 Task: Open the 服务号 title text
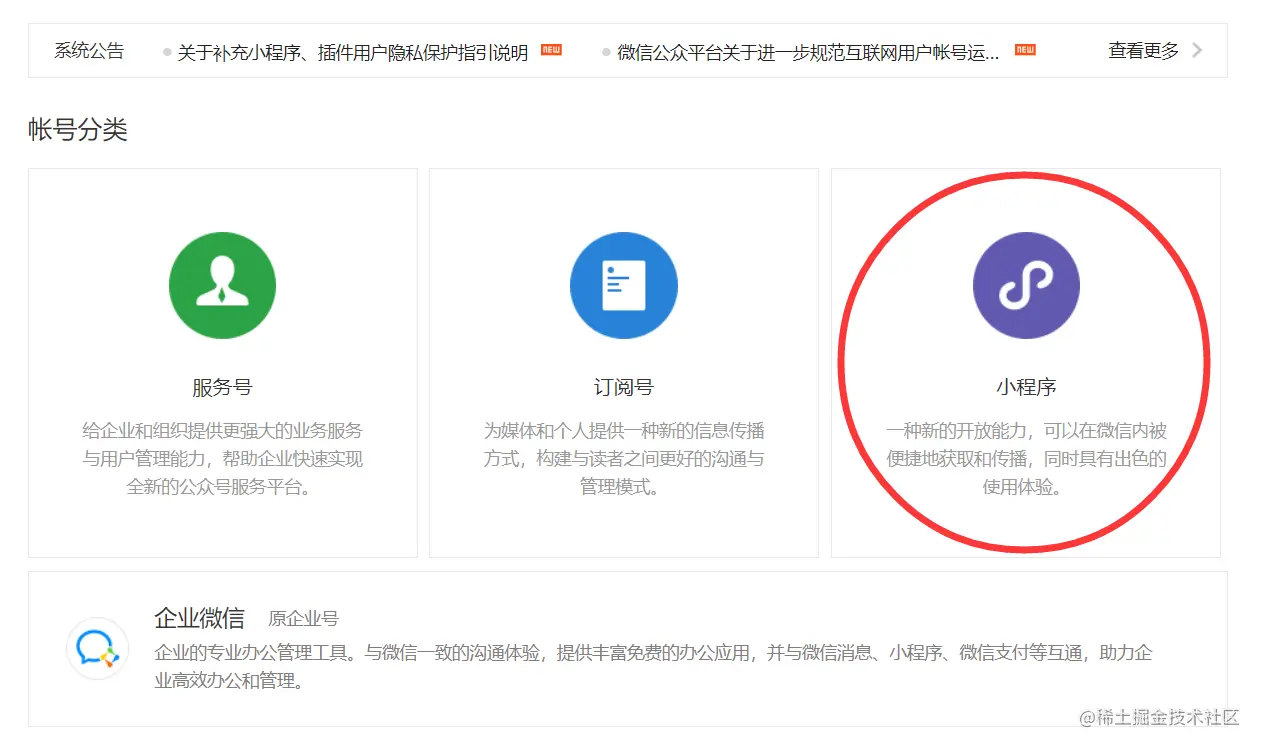point(222,387)
